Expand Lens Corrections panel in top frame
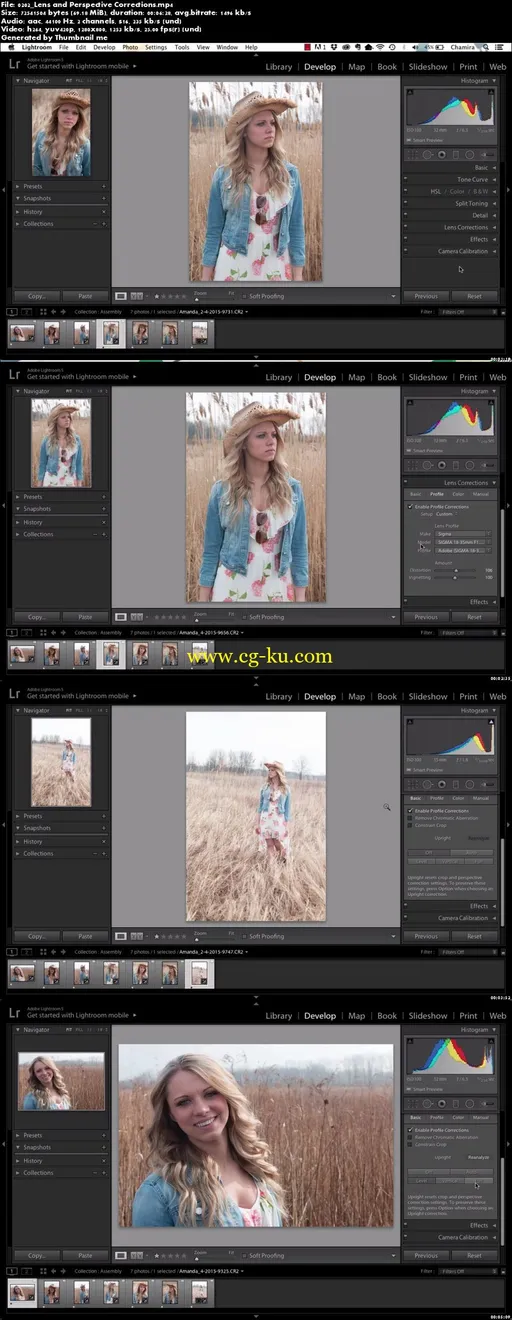This screenshot has width=512, height=1320. click(x=449, y=227)
